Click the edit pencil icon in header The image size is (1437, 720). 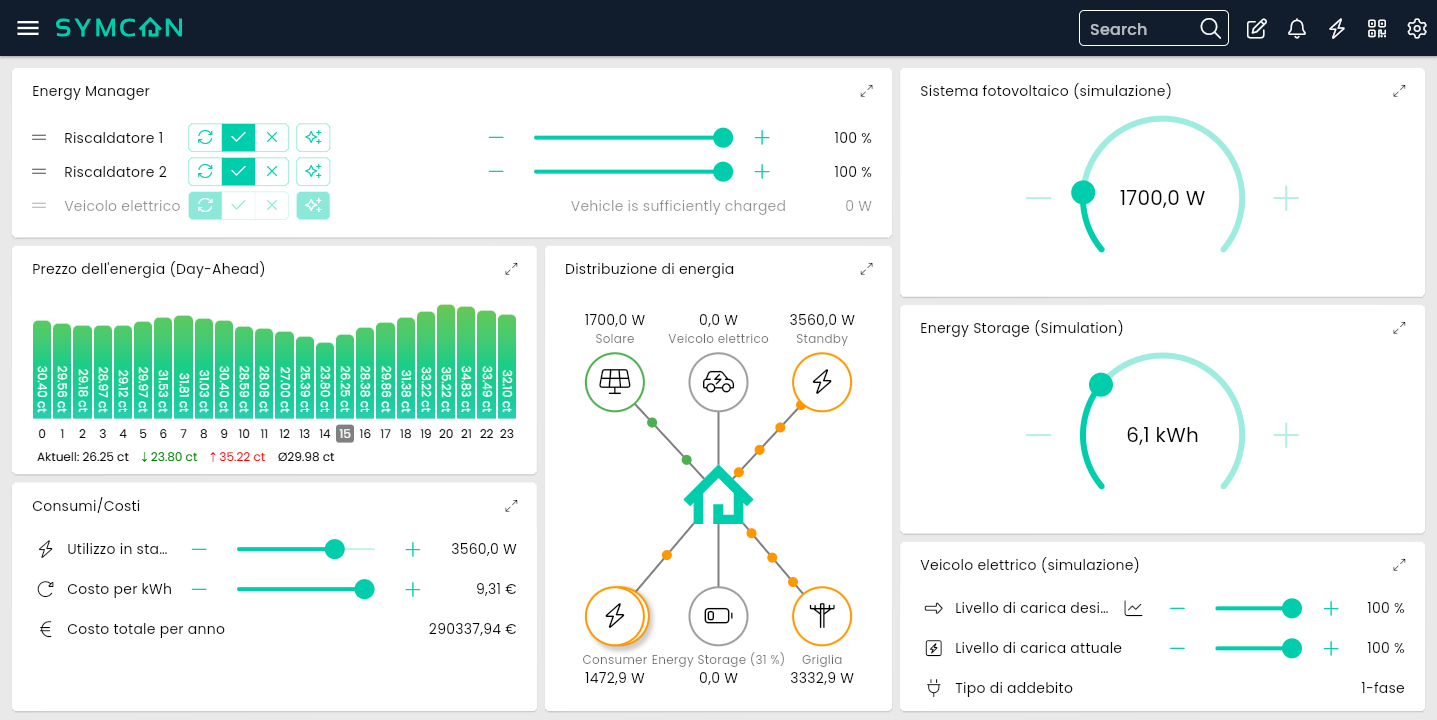[x=1257, y=29]
